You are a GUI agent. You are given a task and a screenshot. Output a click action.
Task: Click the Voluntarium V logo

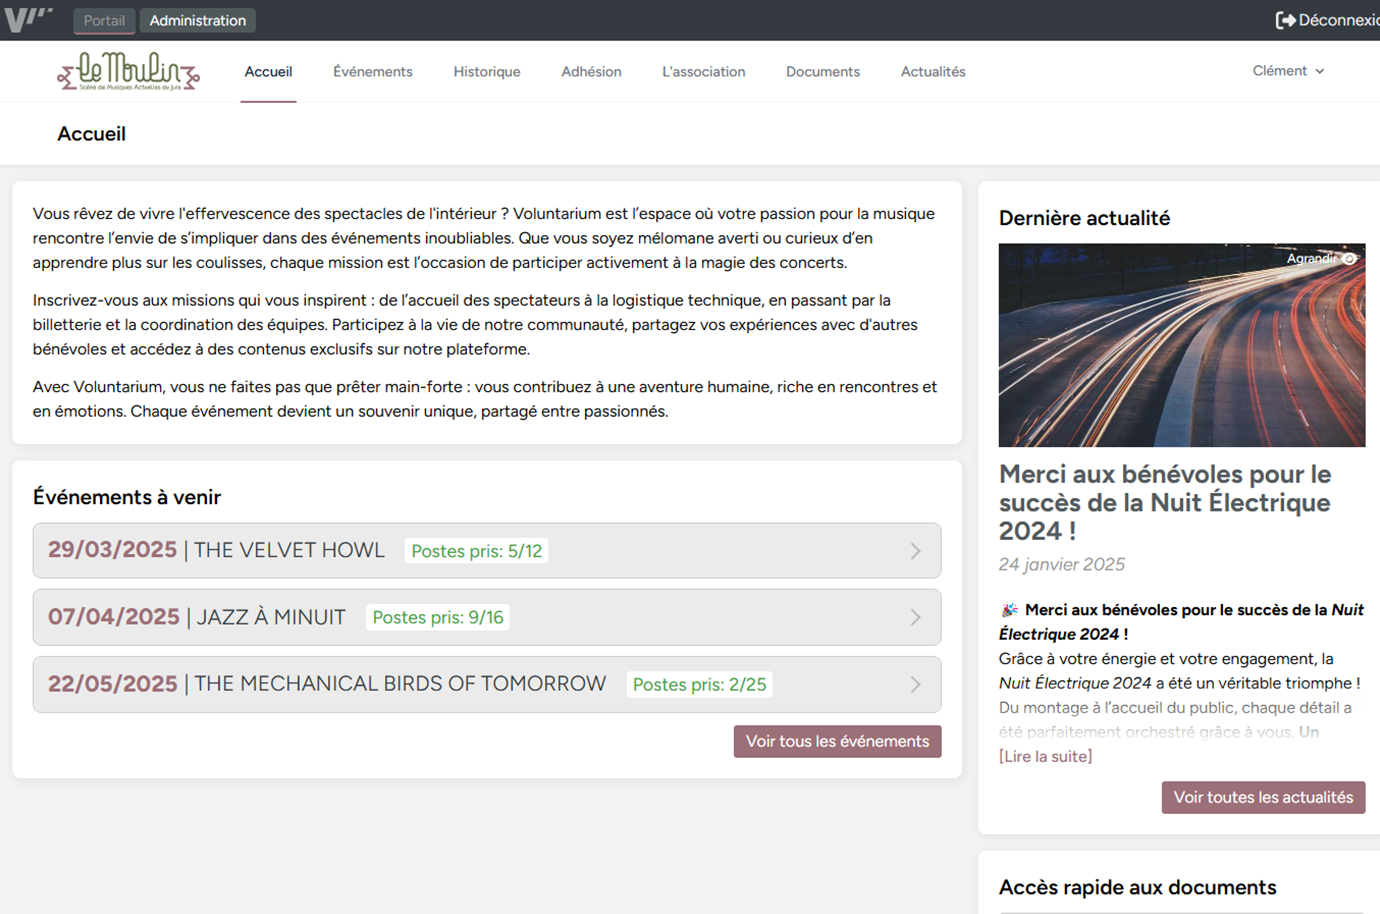(x=27, y=19)
